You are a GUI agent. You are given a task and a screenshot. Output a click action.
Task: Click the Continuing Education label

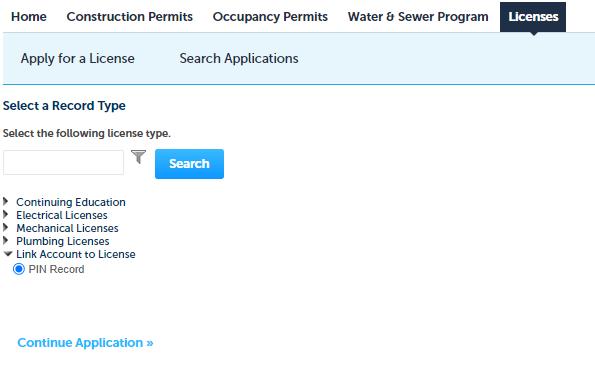(x=71, y=202)
